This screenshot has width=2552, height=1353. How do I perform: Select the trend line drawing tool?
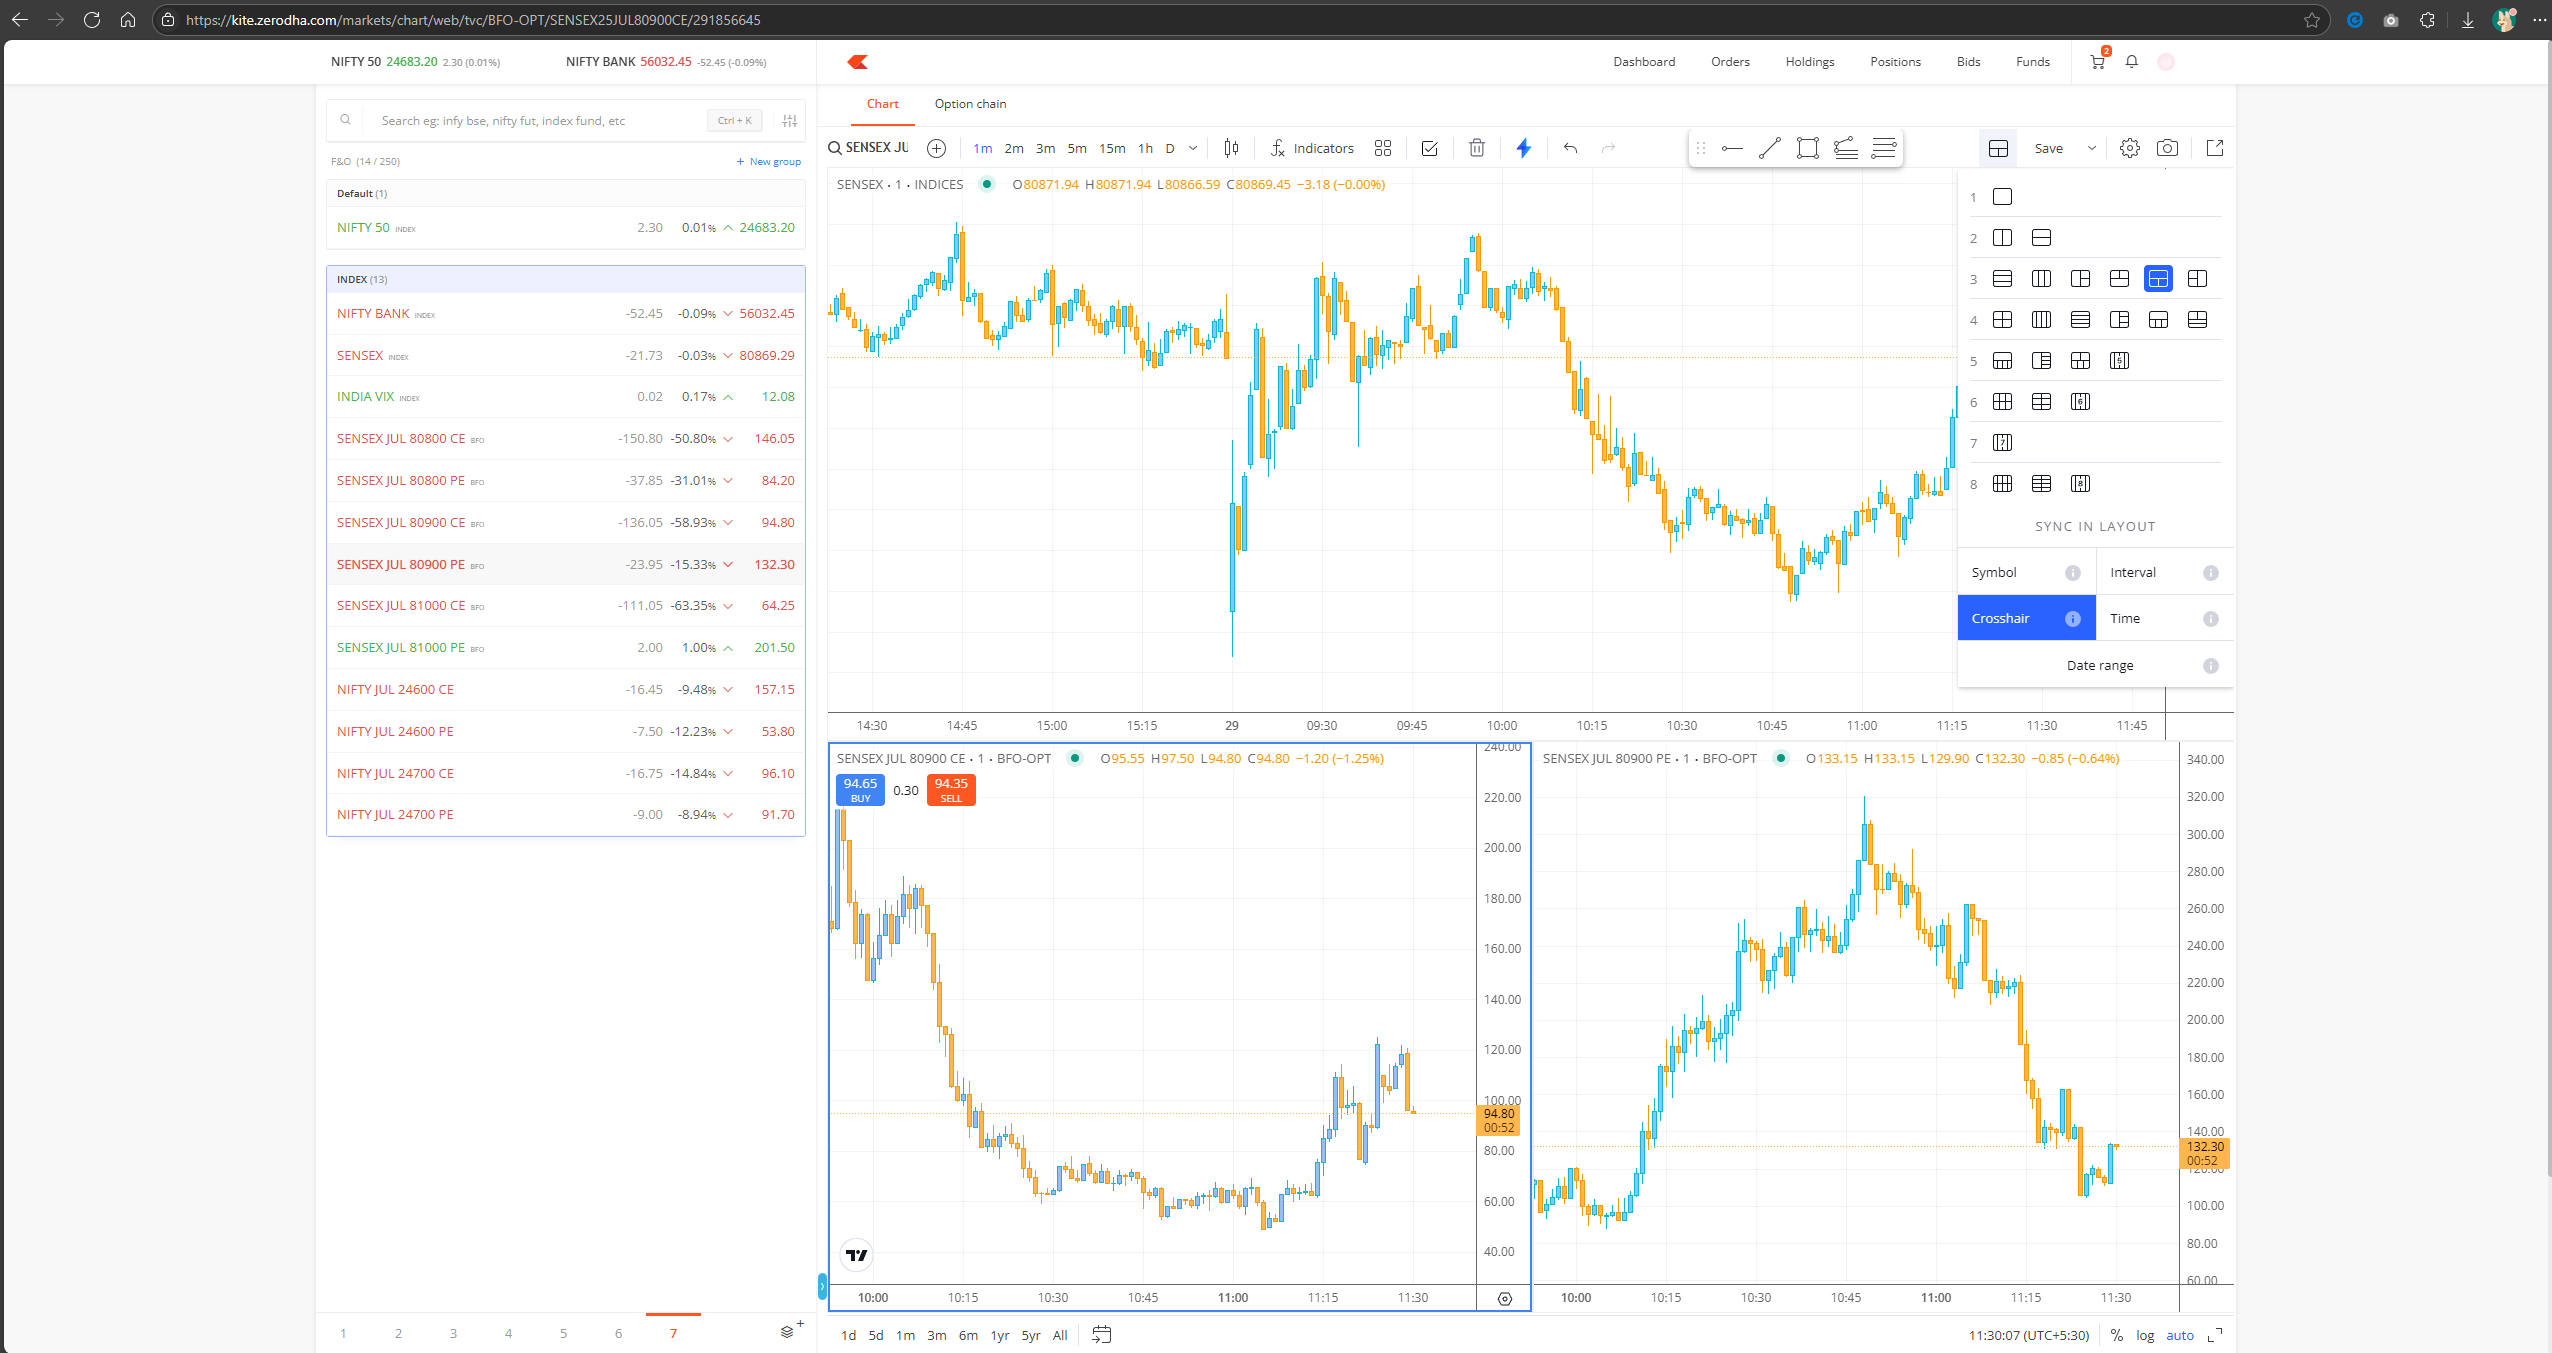(x=1769, y=148)
